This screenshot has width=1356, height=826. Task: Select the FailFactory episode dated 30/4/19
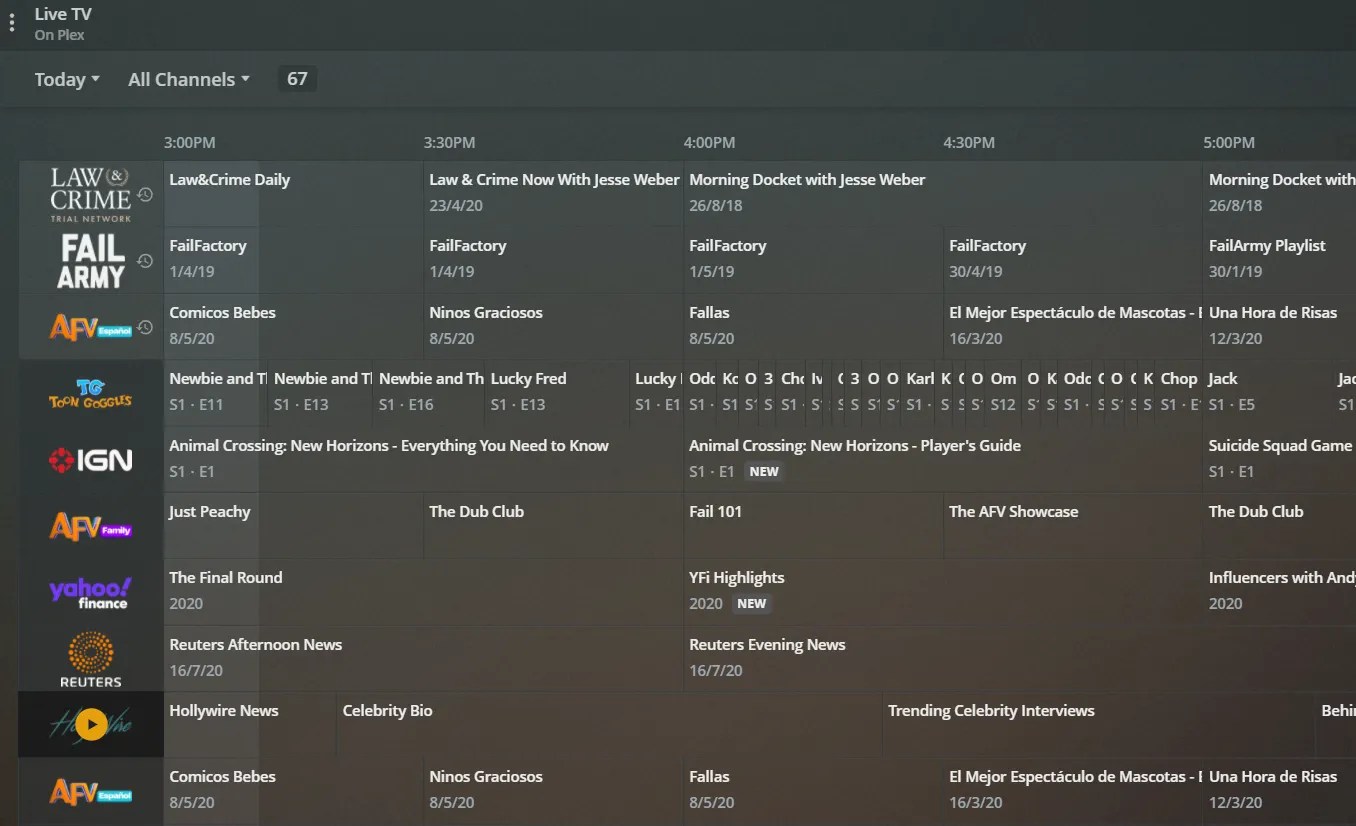point(1073,260)
